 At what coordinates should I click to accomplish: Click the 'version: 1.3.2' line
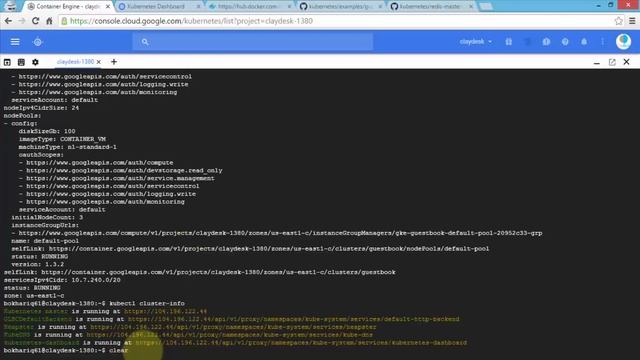tap(38, 264)
